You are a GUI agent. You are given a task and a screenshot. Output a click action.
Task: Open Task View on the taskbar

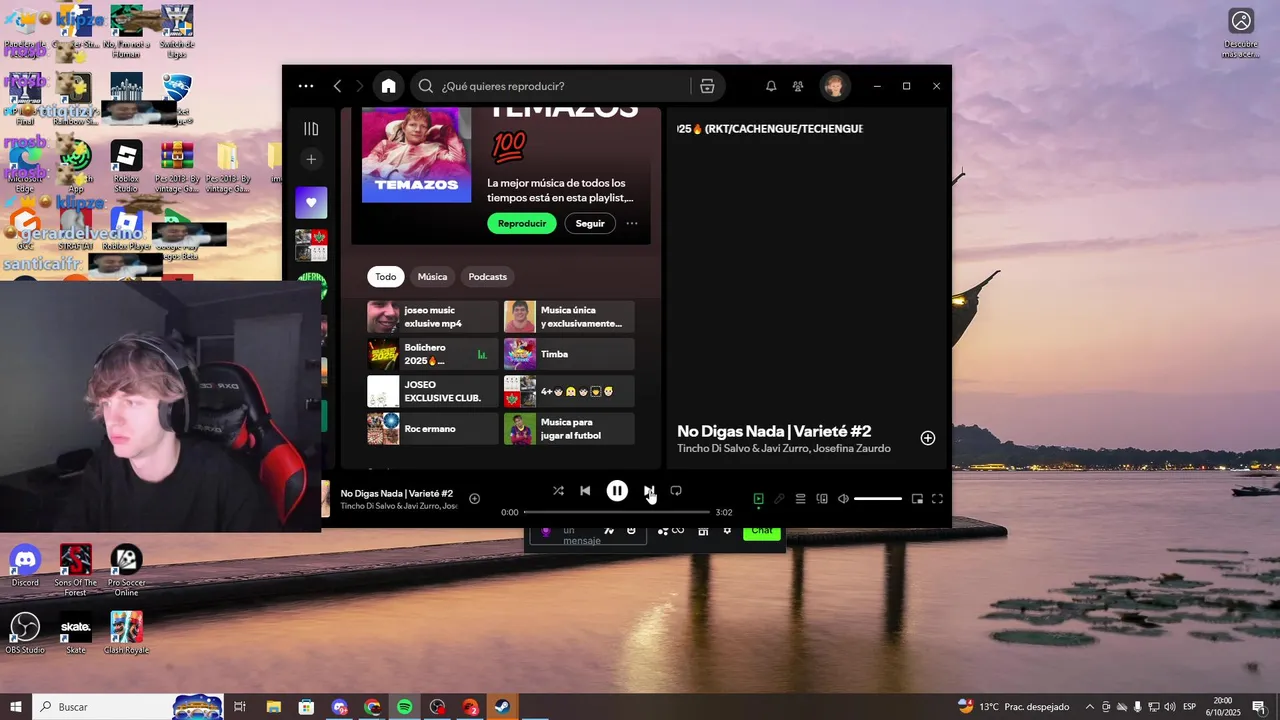tap(240, 707)
